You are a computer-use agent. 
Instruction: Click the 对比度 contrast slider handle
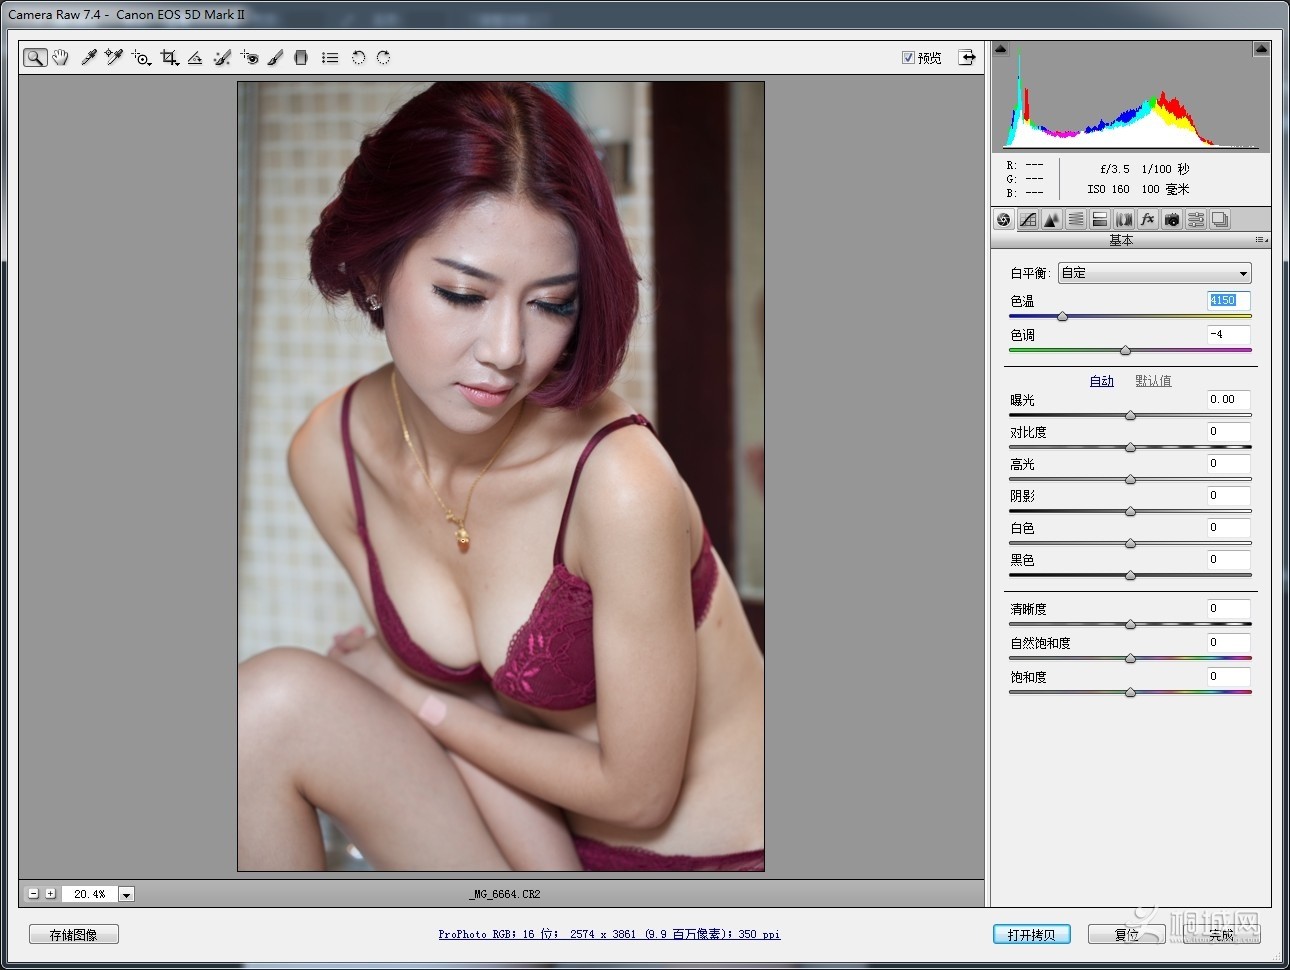[1130, 448]
